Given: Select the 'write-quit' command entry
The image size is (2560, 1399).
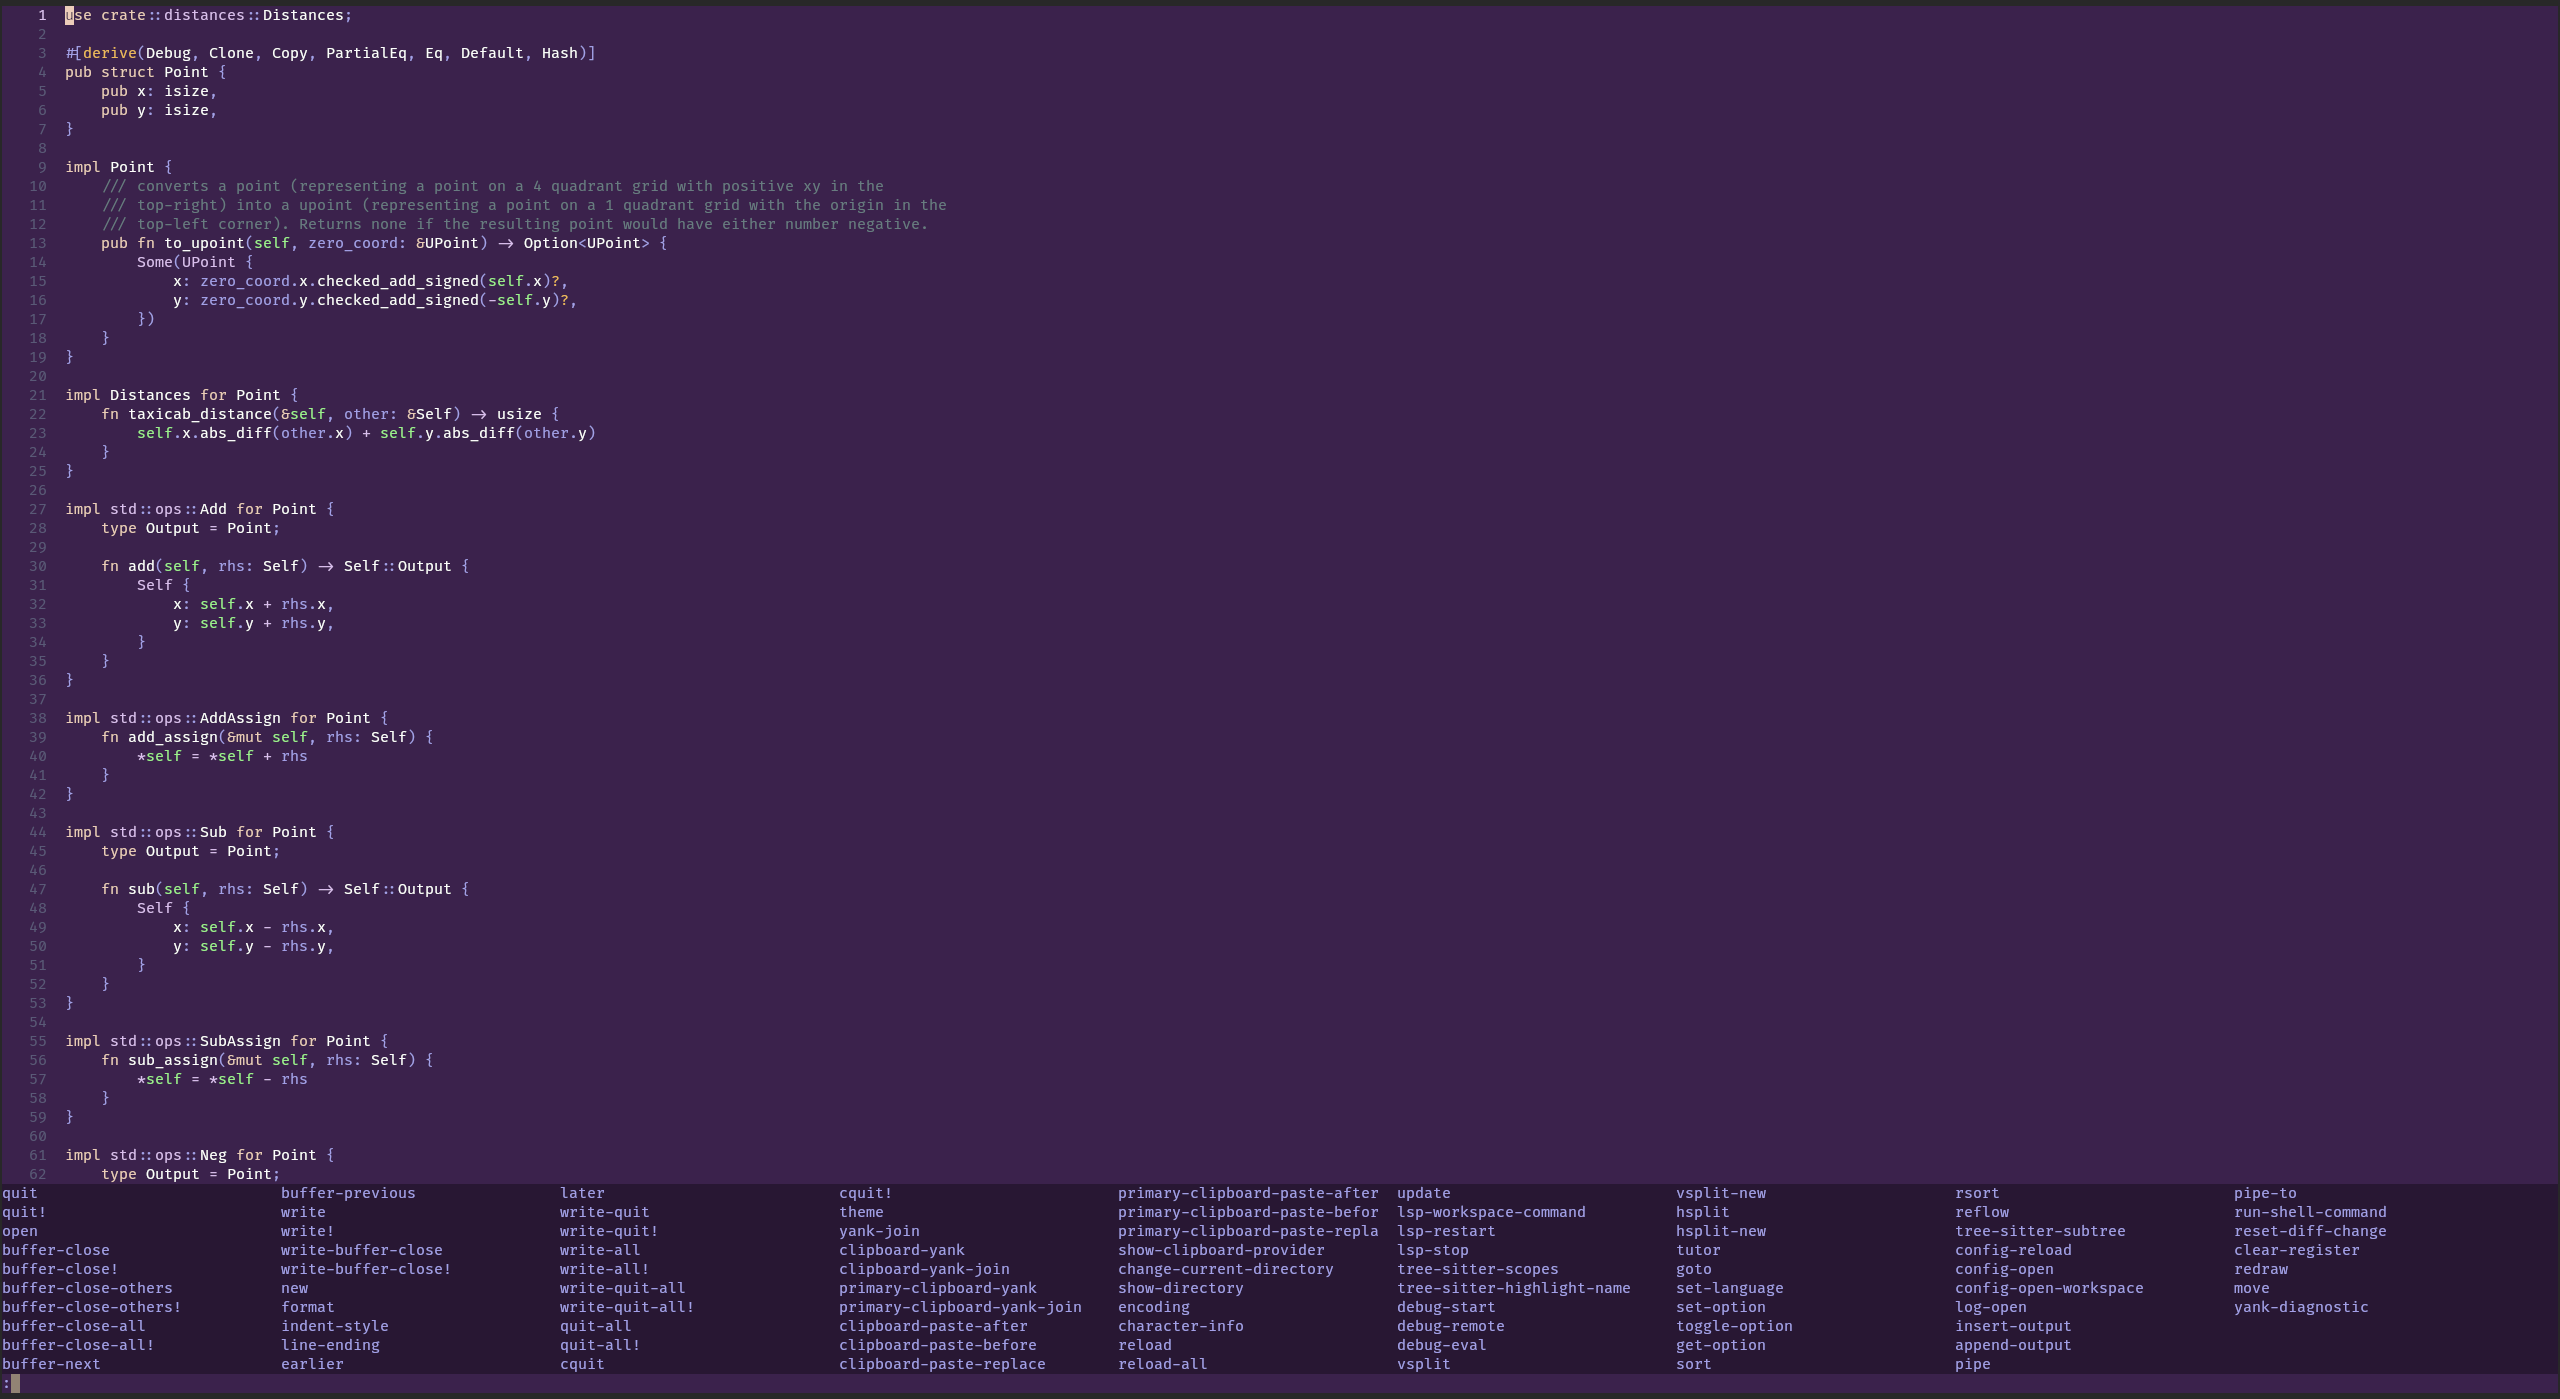Looking at the screenshot, I should click(604, 1212).
